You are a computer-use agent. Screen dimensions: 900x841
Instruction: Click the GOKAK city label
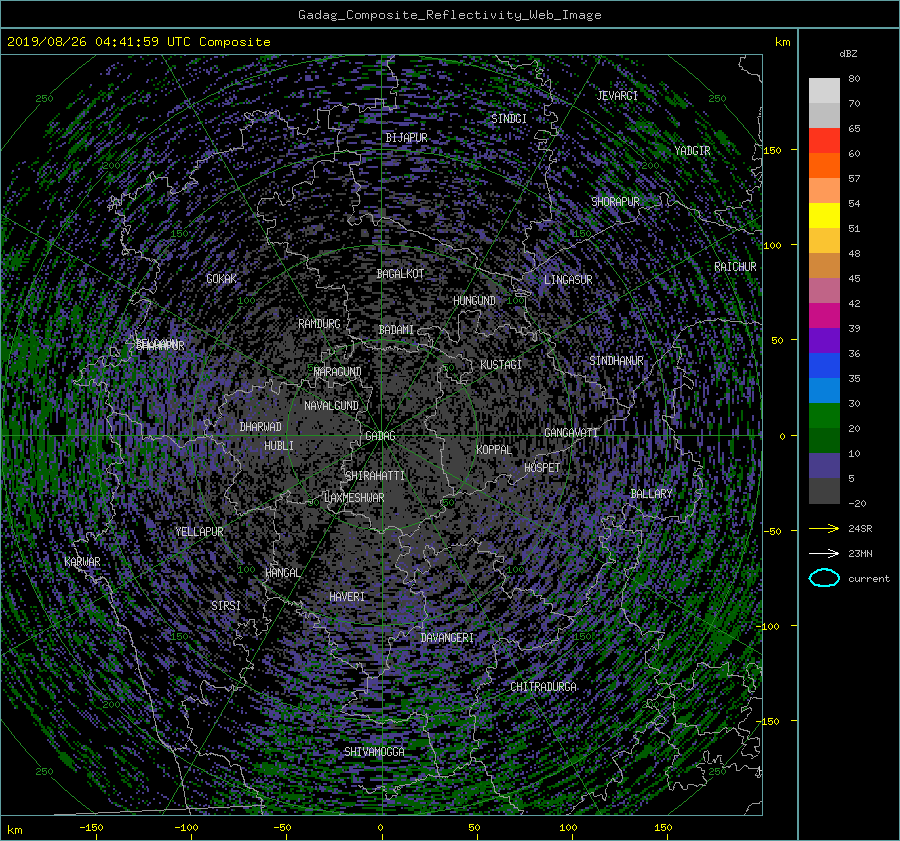[x=221, y=279]
